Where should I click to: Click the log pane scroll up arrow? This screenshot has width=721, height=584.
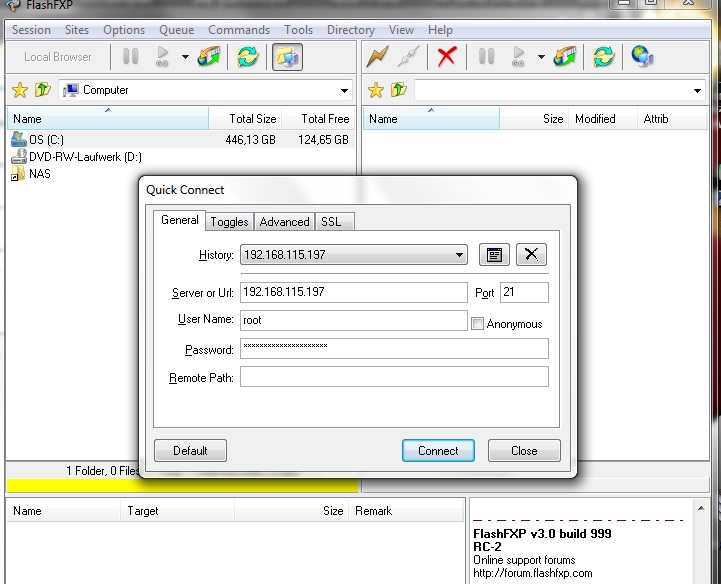coord(701,508)
